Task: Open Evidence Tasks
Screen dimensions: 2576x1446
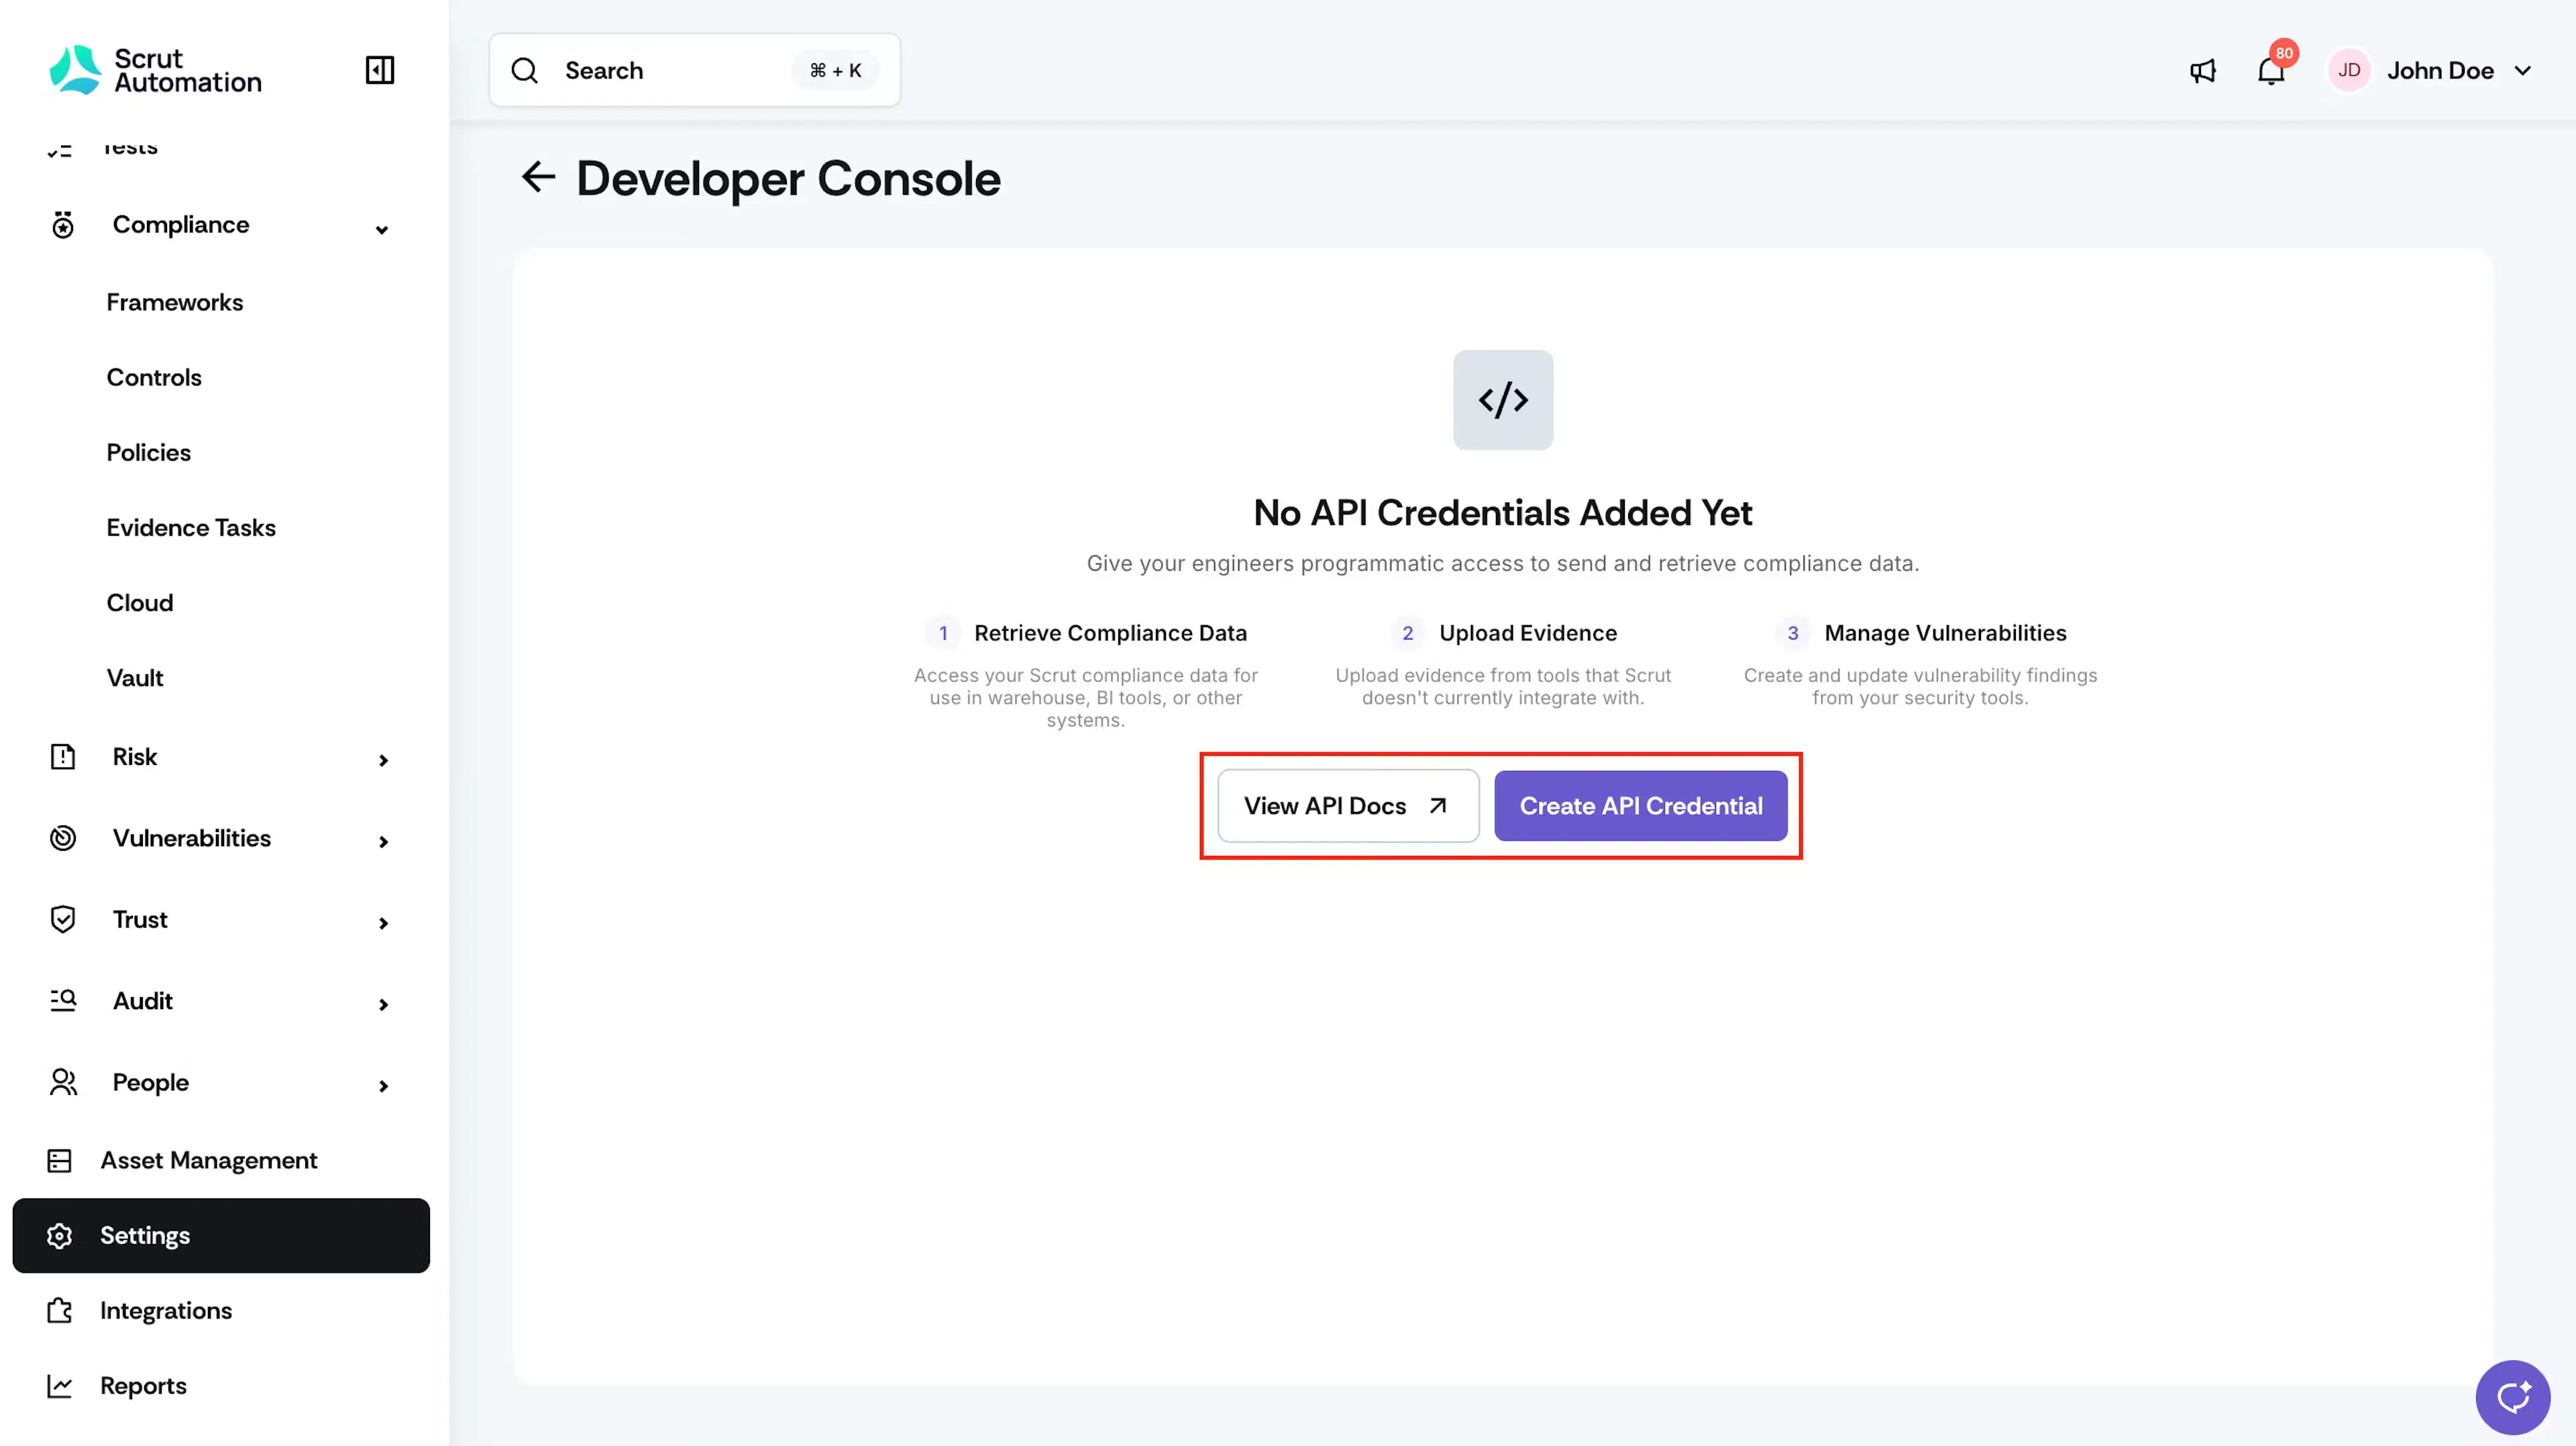Action: point(191,527)
